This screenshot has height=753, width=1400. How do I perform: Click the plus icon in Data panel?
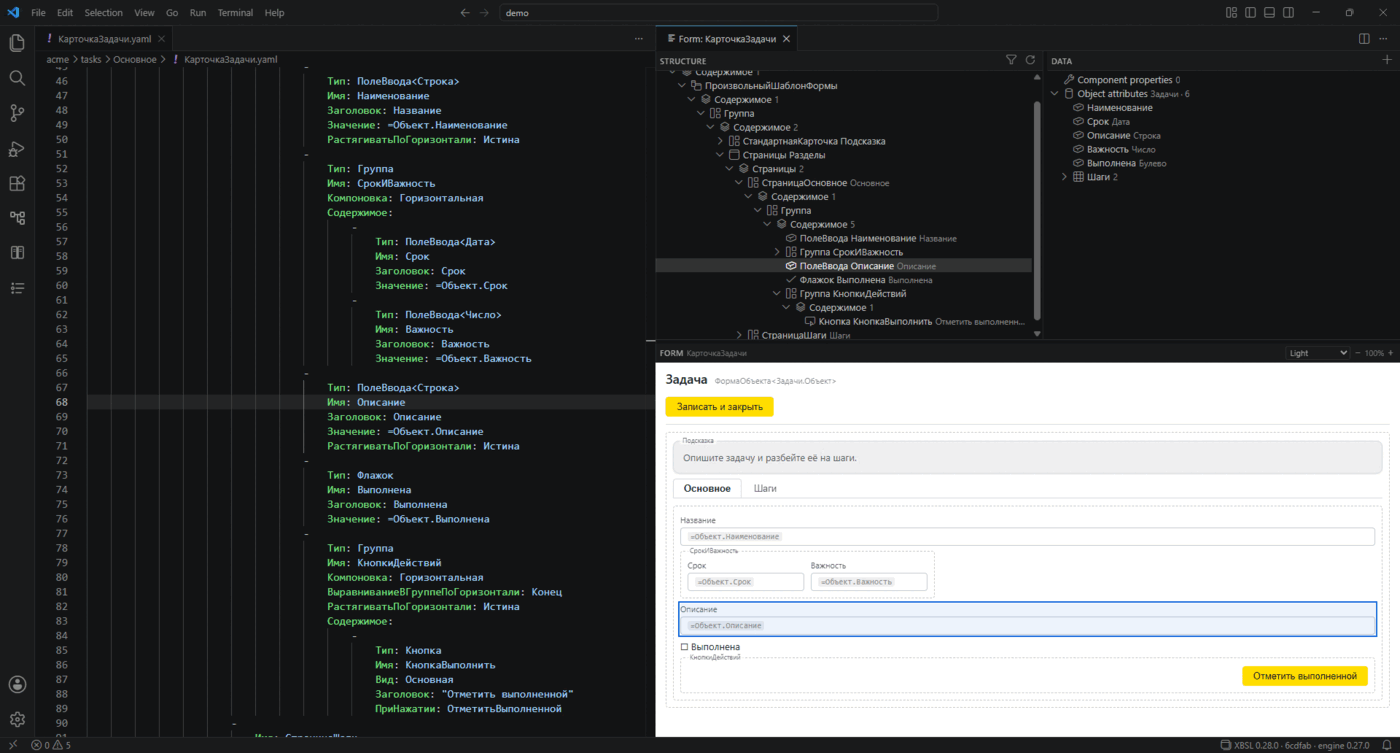(x=1386, y=61)
